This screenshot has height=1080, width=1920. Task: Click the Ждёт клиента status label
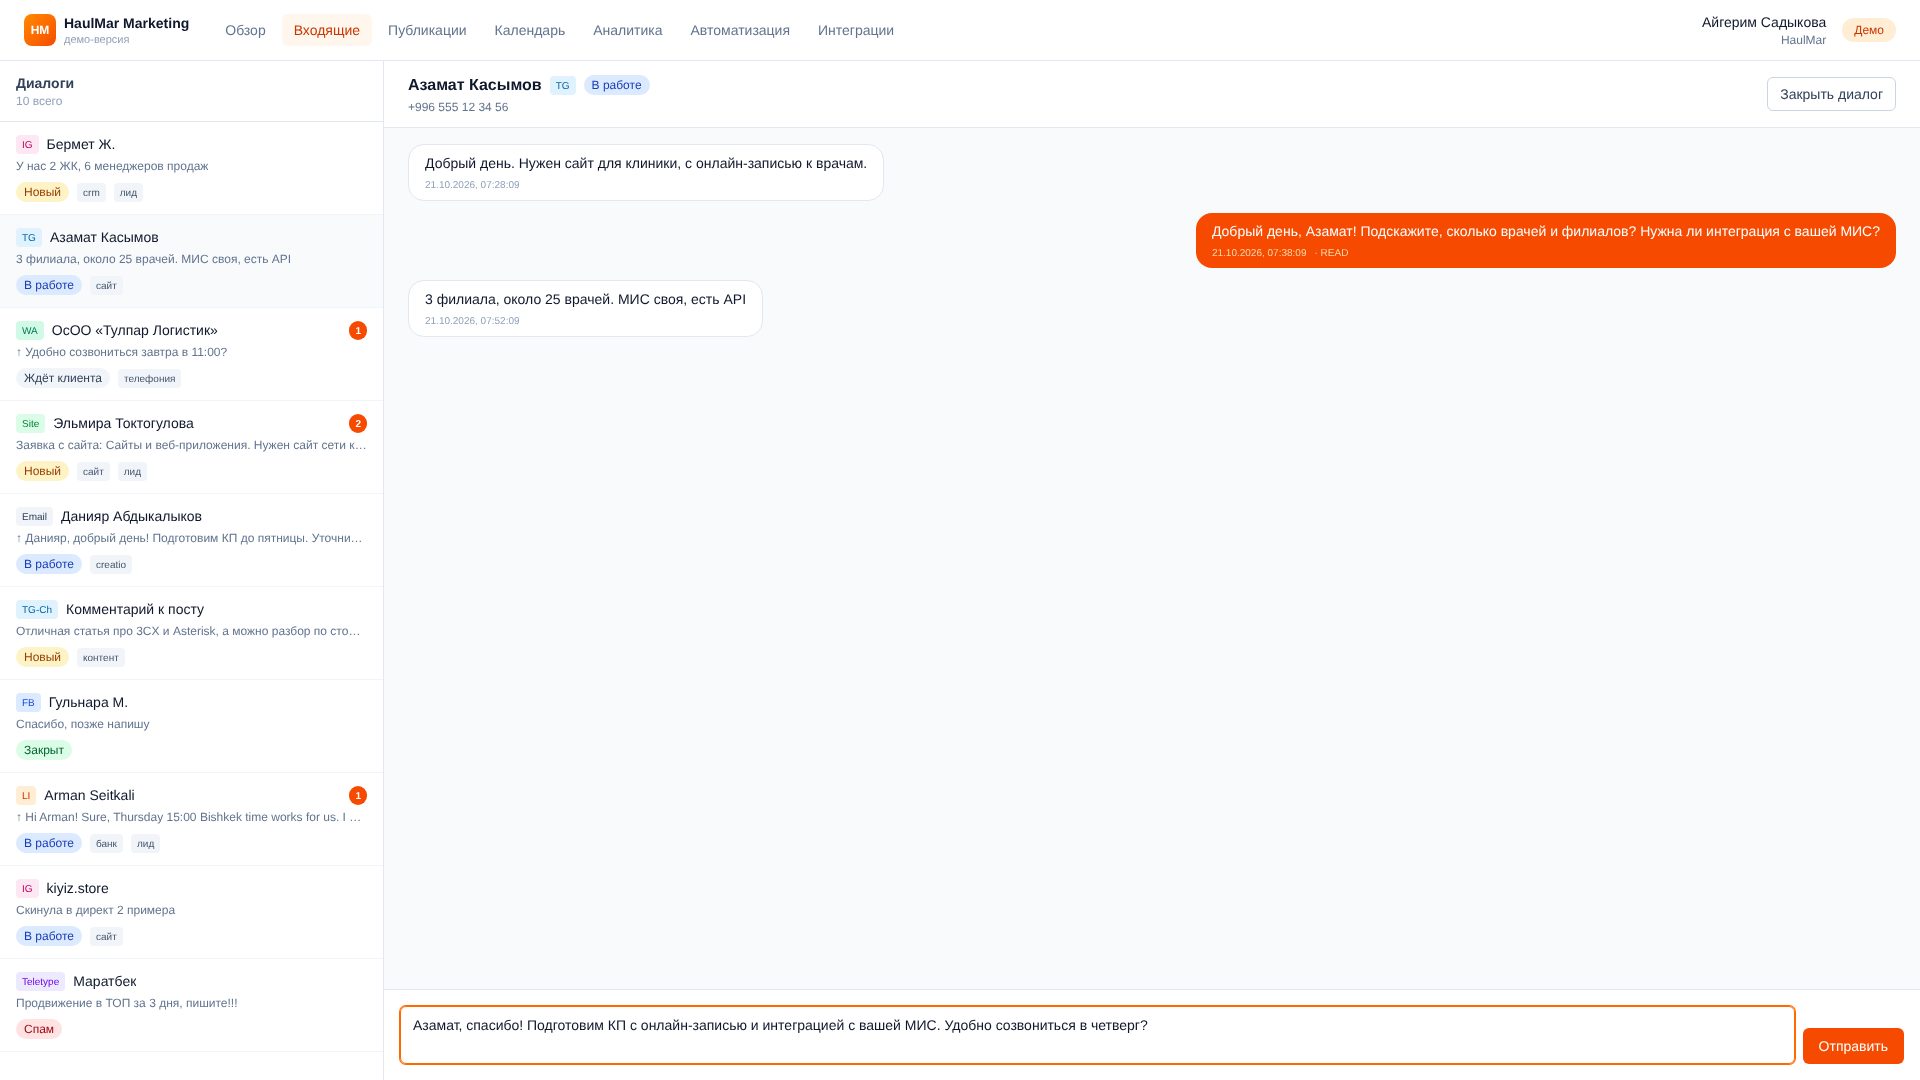click(63, 378)
